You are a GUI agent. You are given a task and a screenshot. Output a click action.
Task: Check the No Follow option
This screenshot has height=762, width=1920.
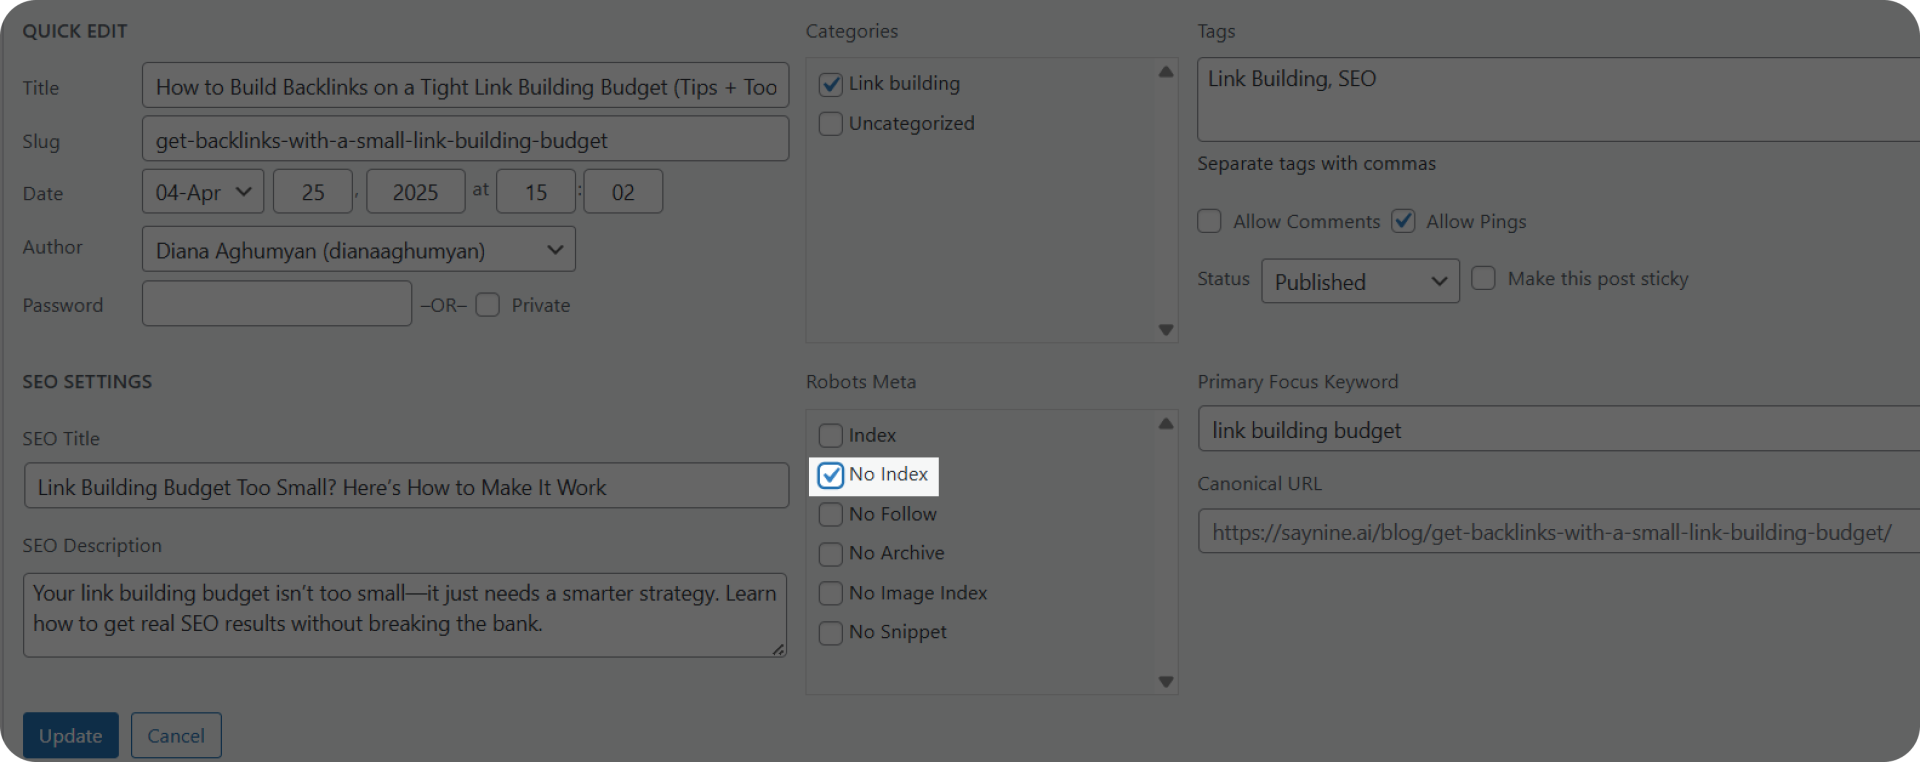[831, 515]
